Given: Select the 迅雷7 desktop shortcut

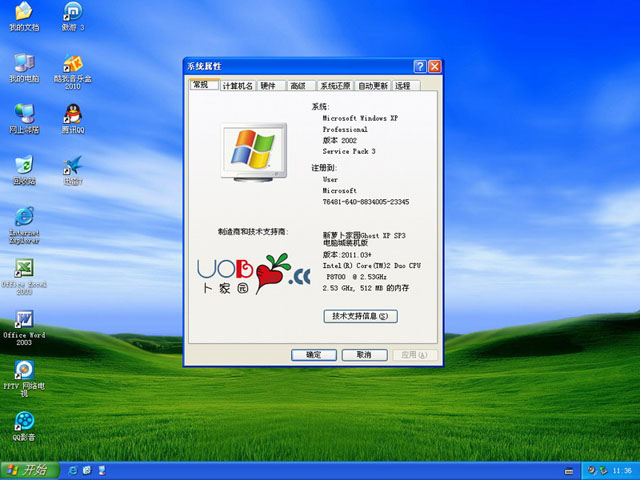Looking at the screenshot, I should point(73,170).
